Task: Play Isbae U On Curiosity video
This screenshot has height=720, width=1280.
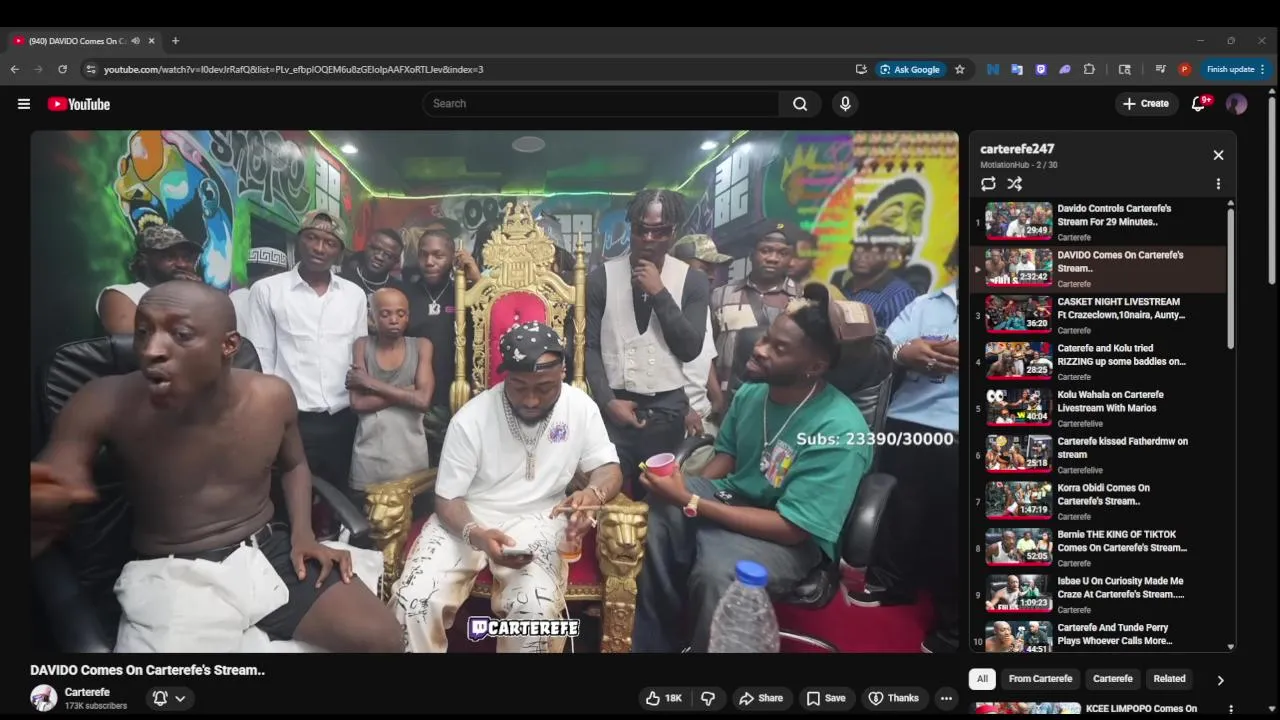Action: click(x=1097, y=594)
